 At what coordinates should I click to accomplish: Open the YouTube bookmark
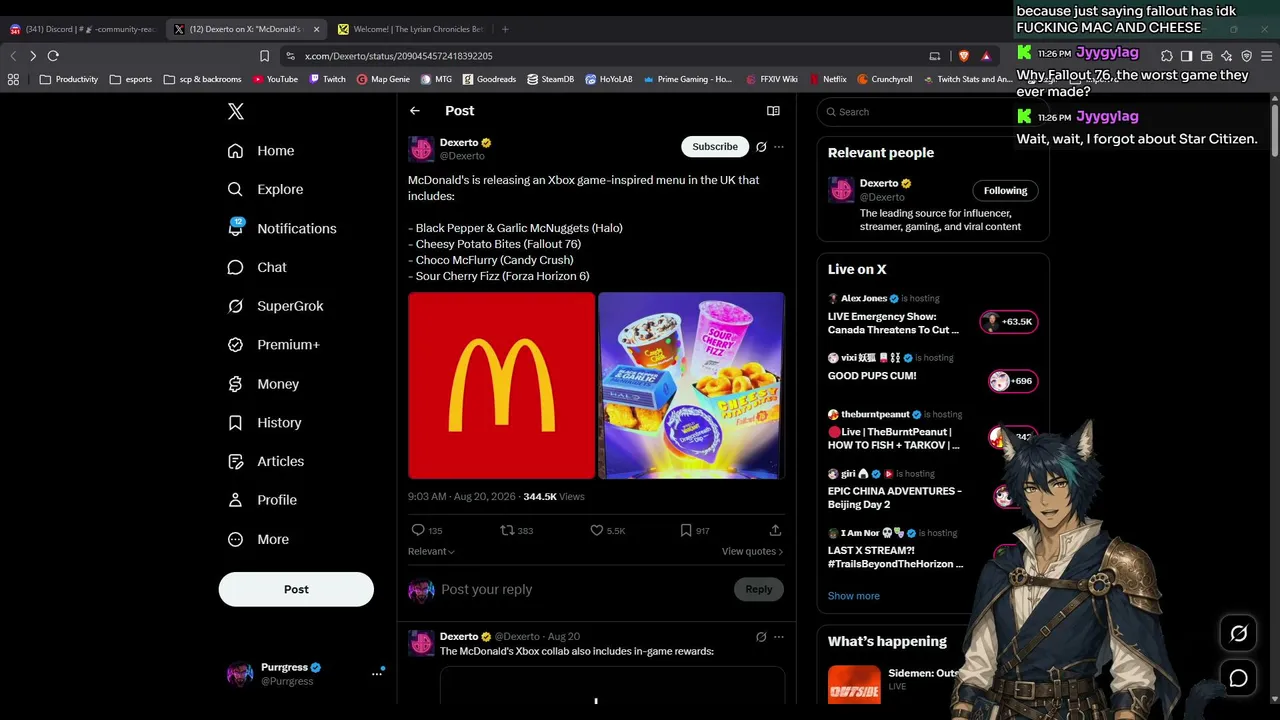[275, 79]
